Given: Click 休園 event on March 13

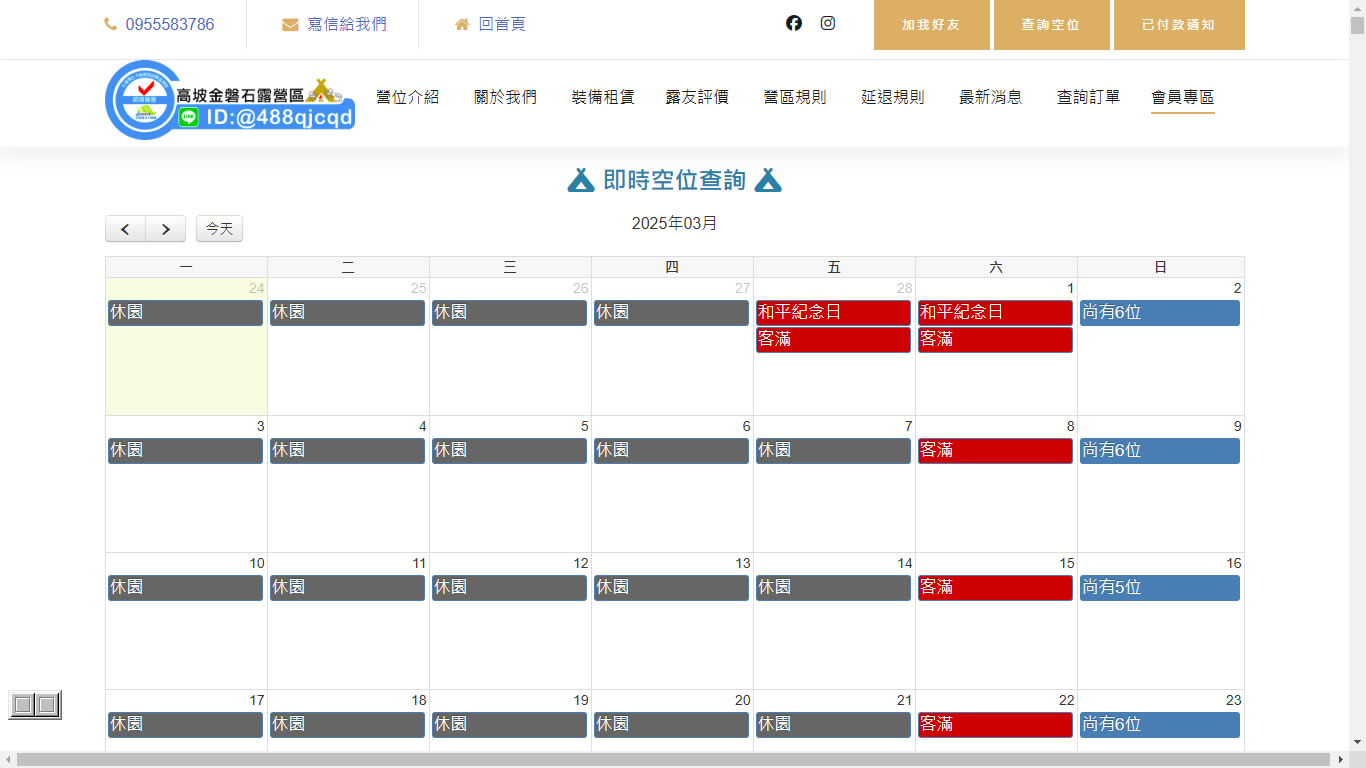Looking at the screenshot, I should point(672,588).
